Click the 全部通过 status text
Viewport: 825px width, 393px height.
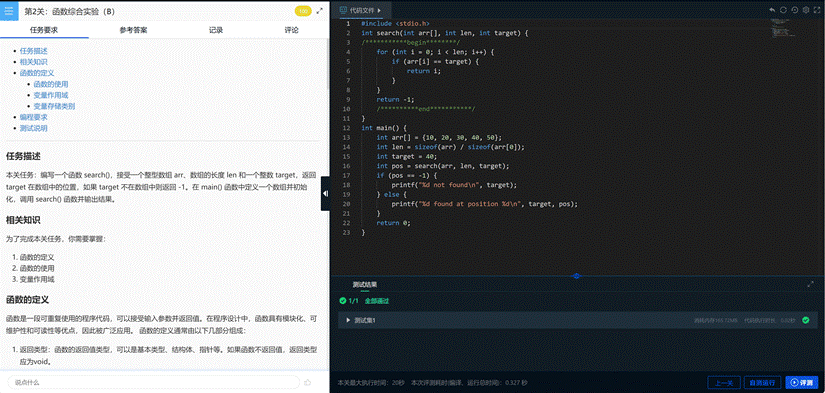tap(377, 301)
